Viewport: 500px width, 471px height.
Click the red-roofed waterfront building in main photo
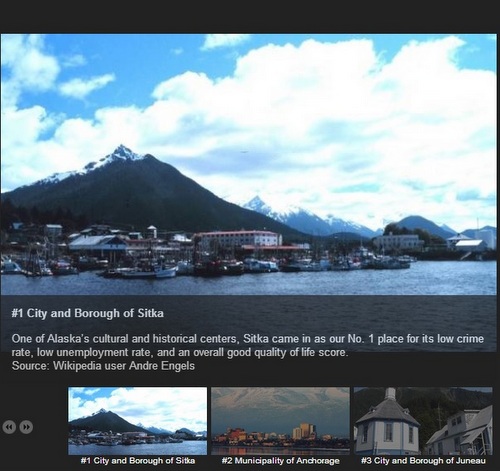pos(238,239)
